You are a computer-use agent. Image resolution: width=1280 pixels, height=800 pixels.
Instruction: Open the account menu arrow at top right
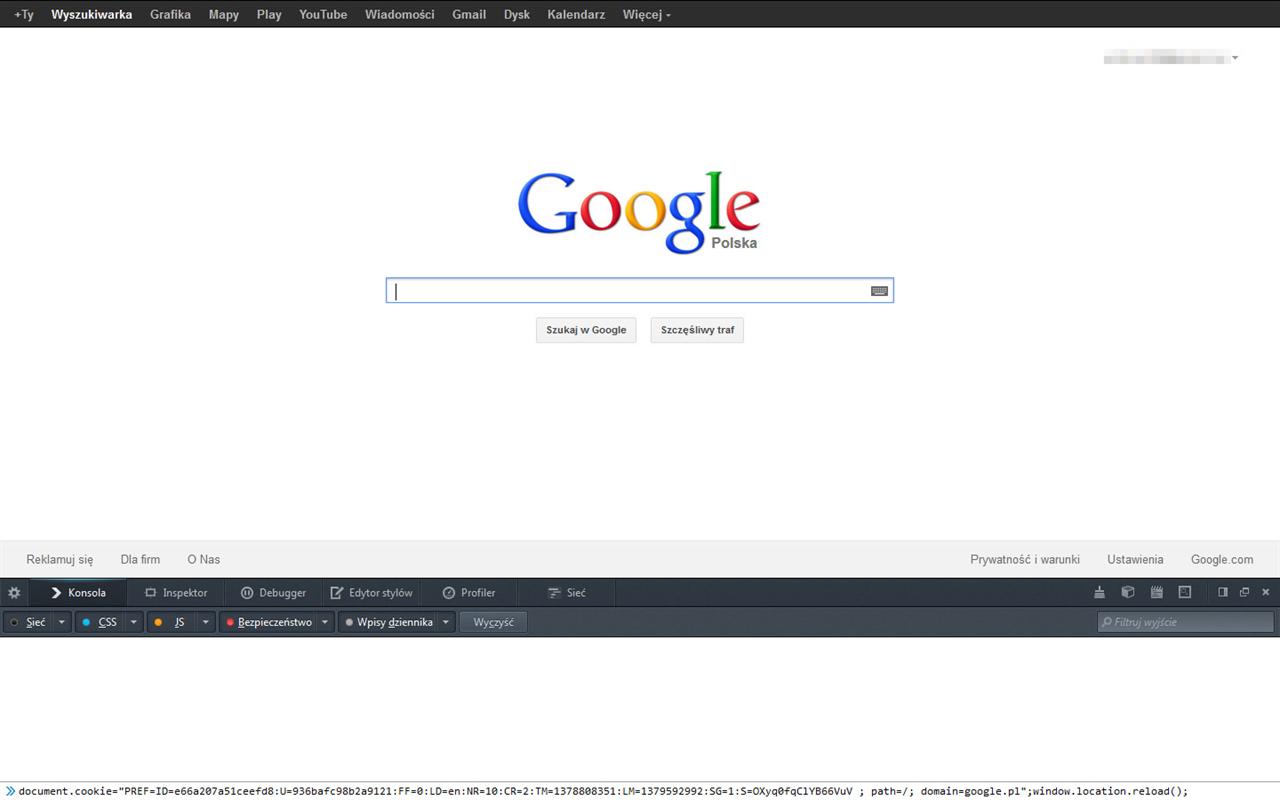[1235, 58]
